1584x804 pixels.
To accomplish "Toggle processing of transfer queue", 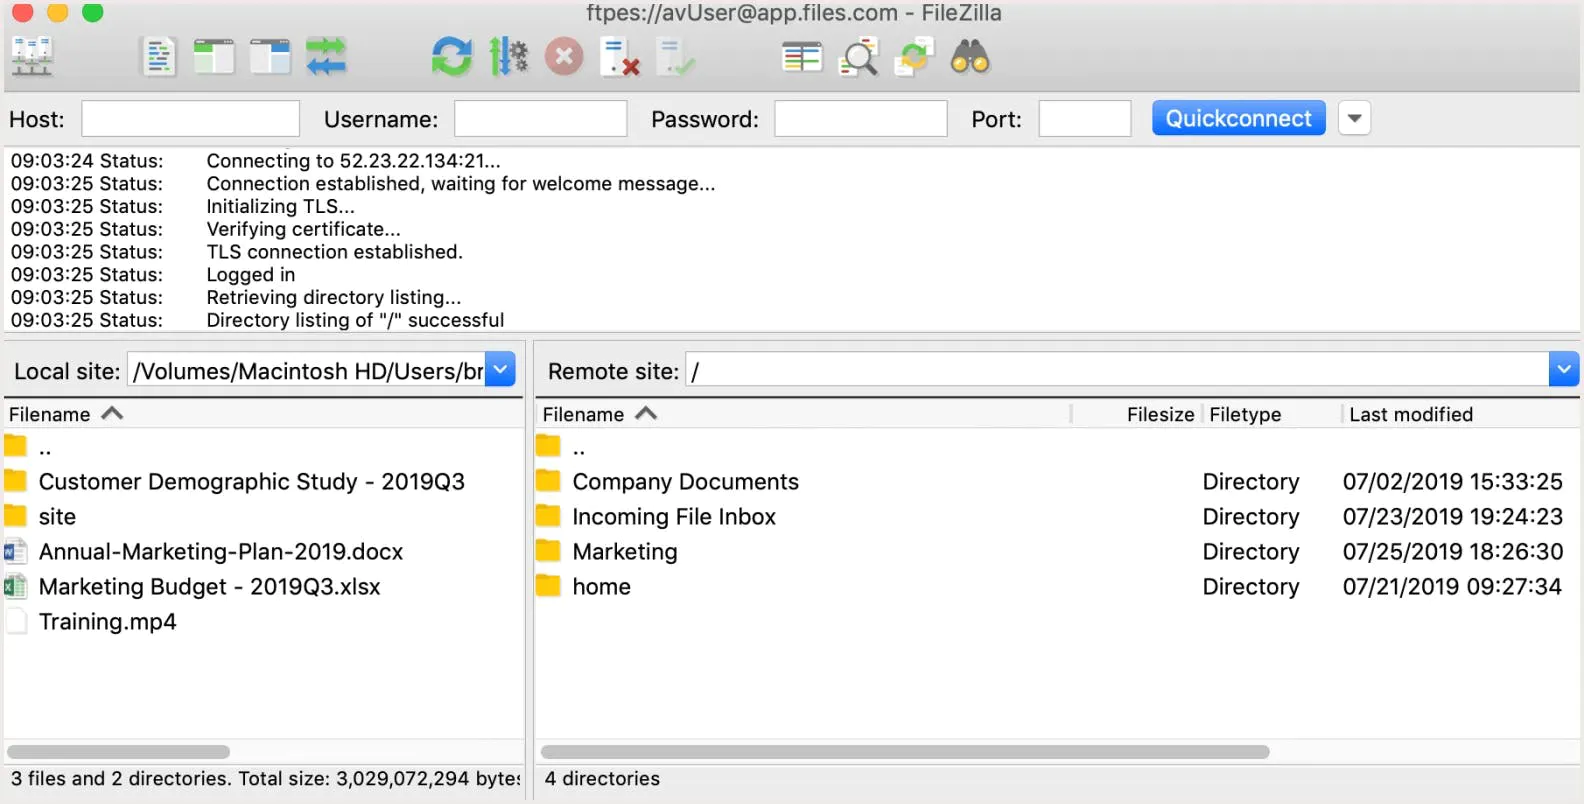I will [508, 57].
